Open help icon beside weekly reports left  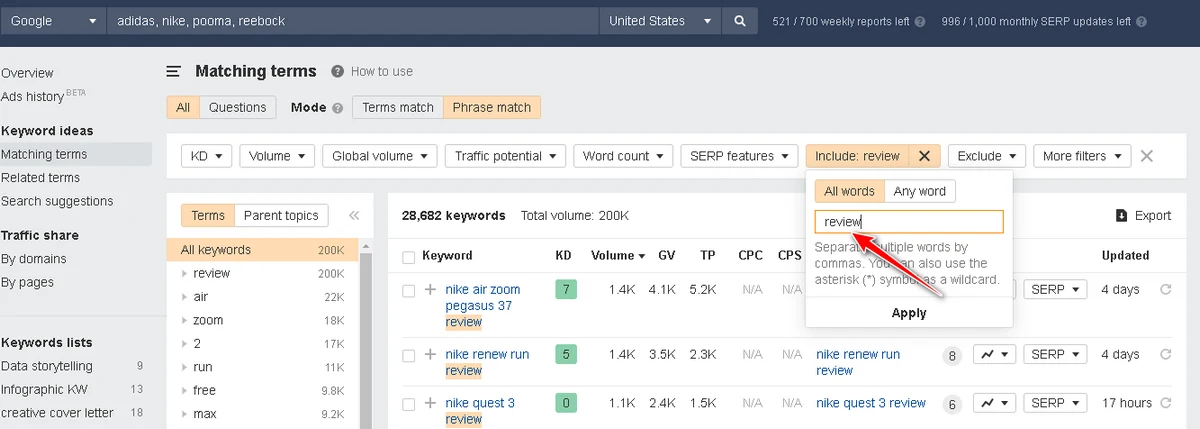click(919, 21)
